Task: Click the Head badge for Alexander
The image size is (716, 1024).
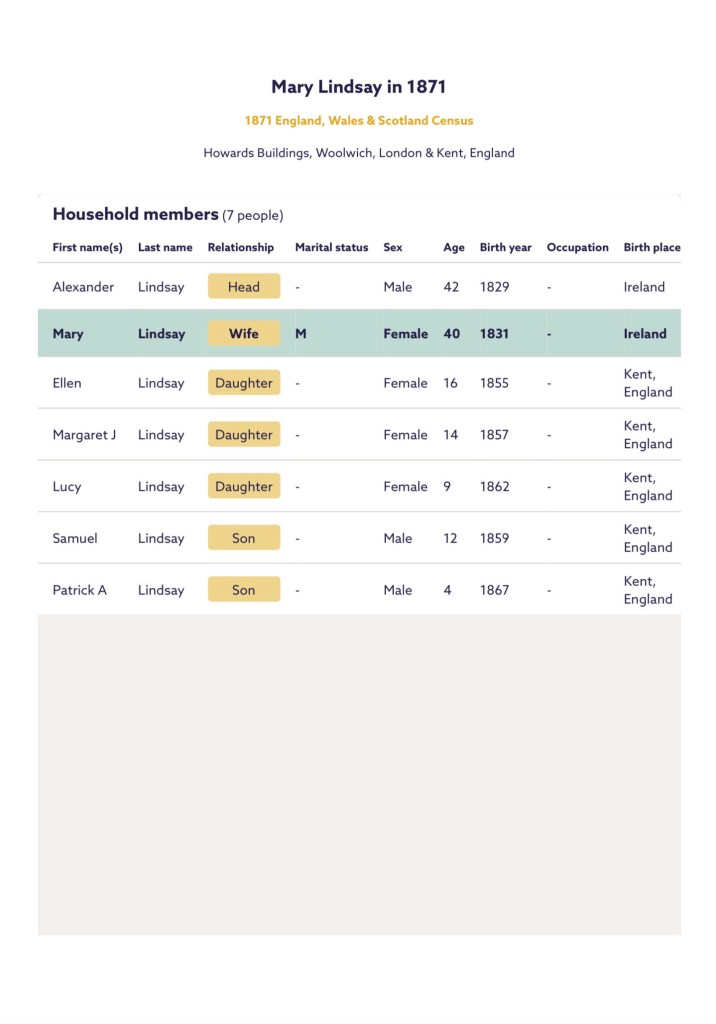Action: 244,287
